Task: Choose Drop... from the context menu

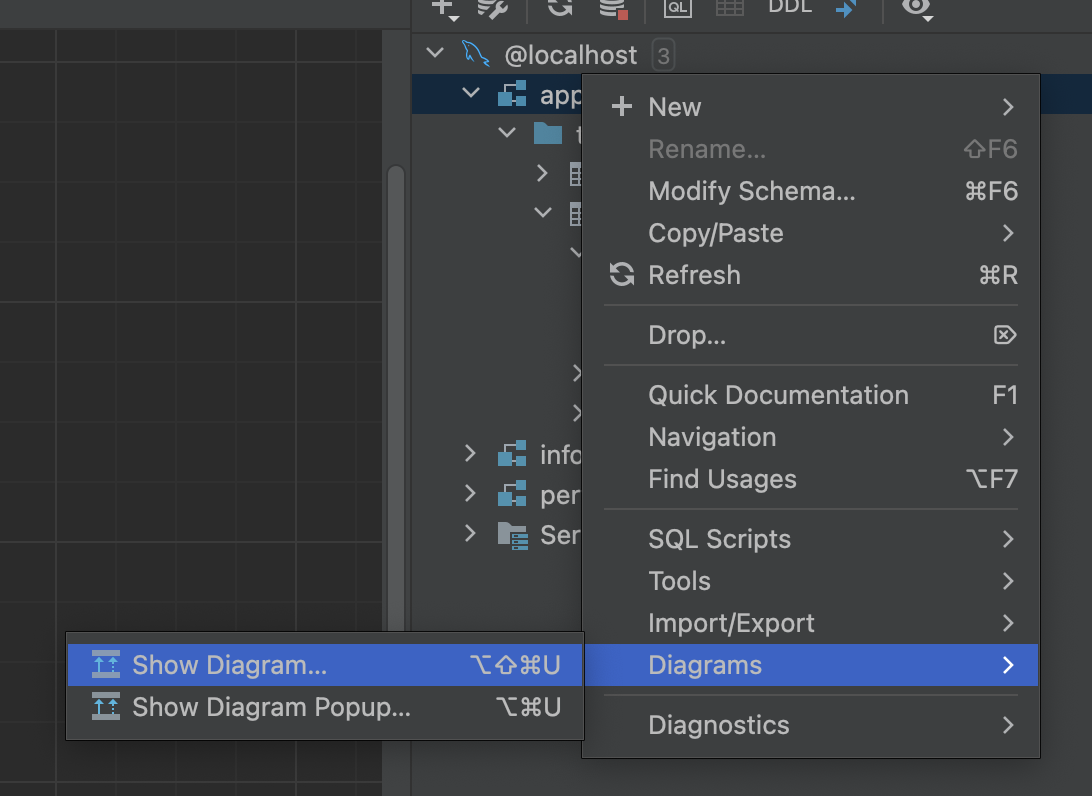Action: 811,335
